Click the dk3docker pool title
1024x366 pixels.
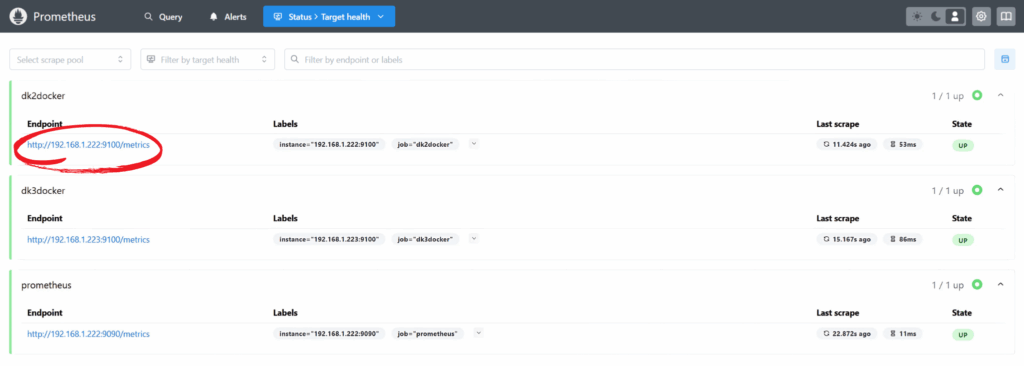tap(43, 191)
